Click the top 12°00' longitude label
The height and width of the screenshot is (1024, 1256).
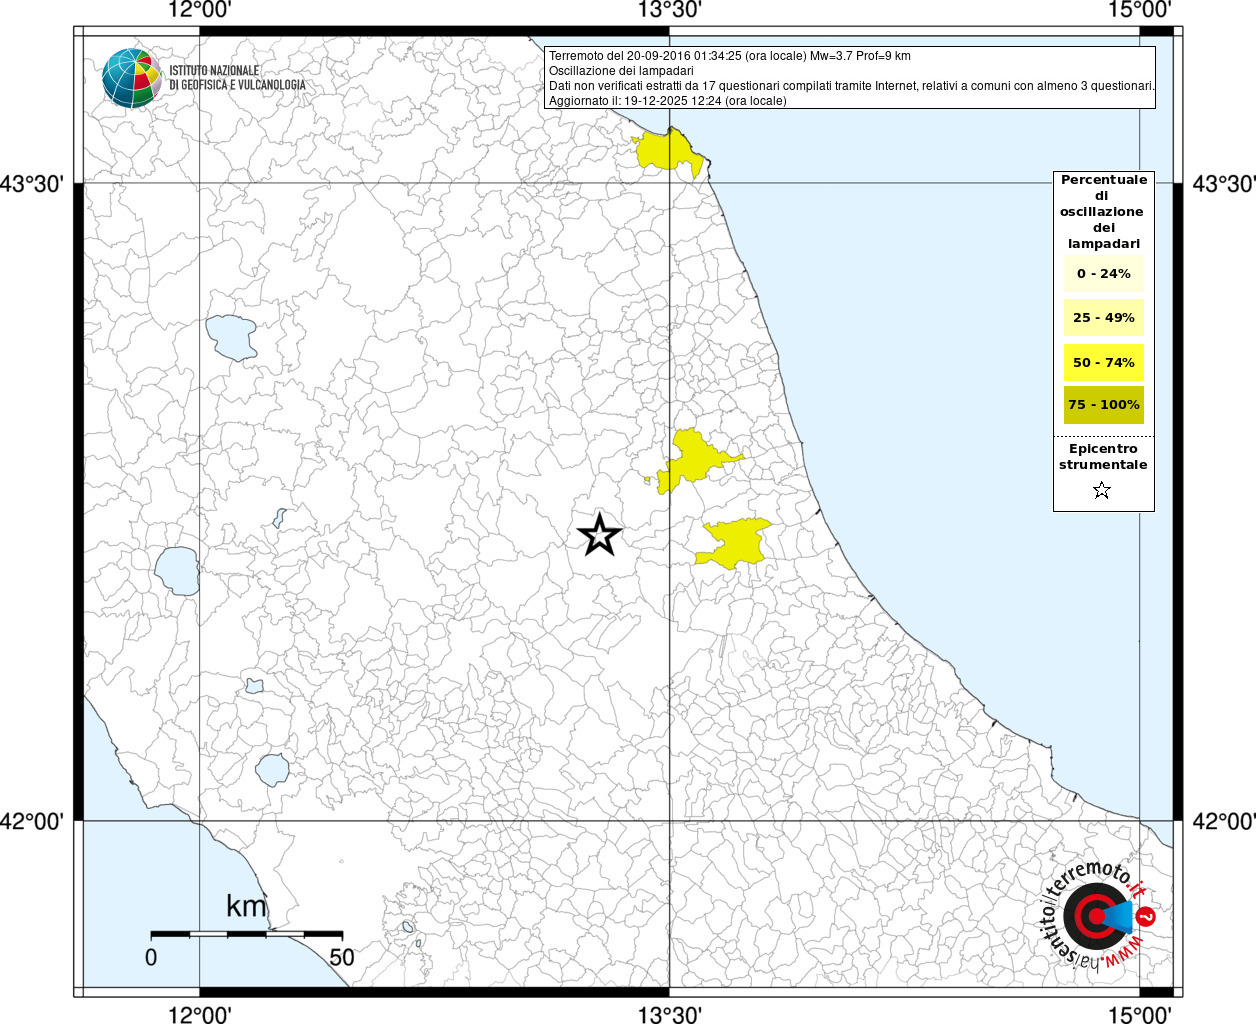(200, 10)
